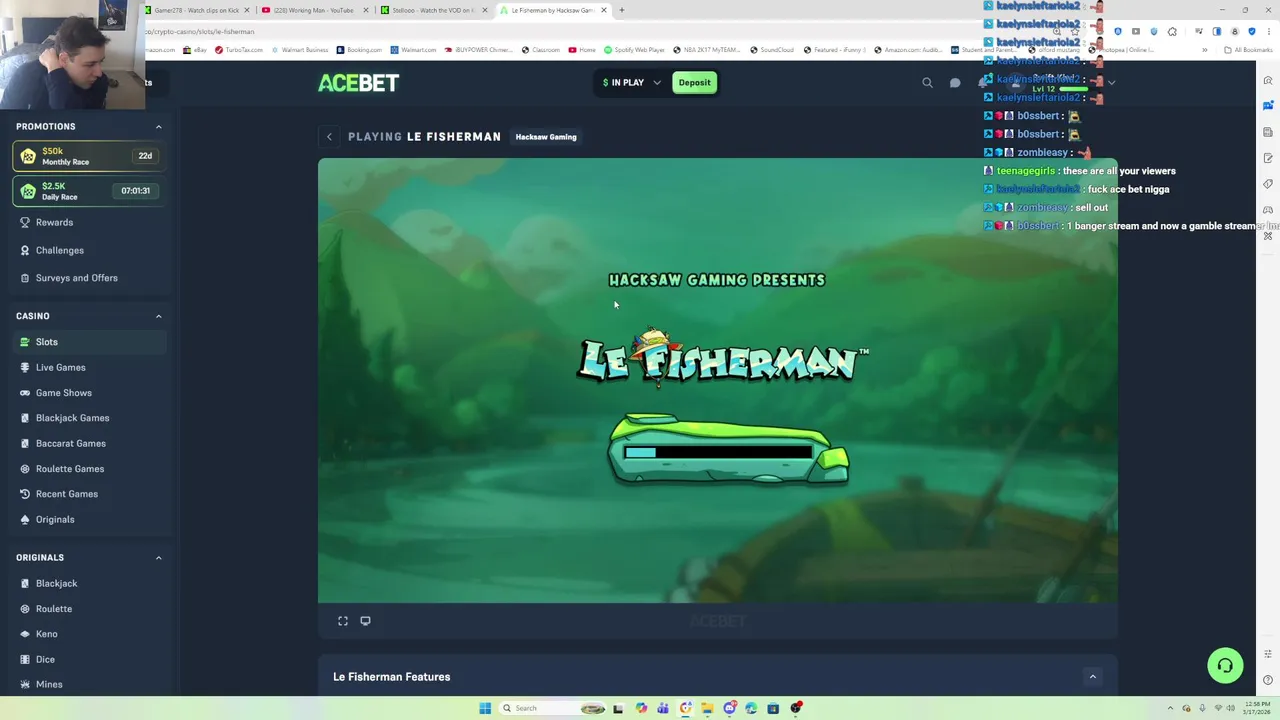Open the SoundCloud bookmark
This screenshot has width=1280, height=720.
[x=771, y=50]
